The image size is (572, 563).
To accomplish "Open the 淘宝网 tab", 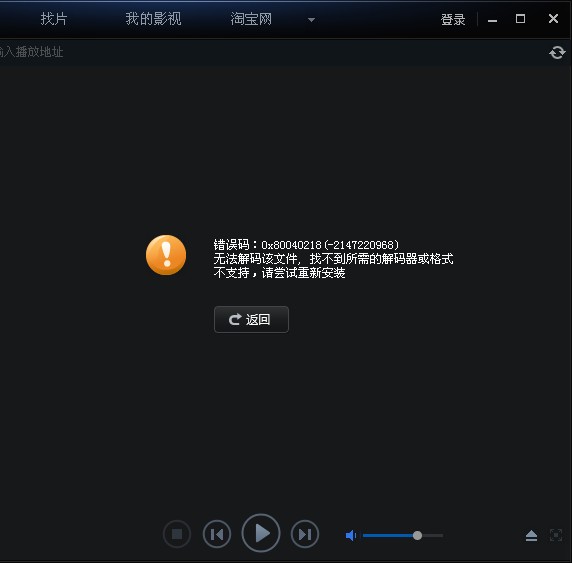I will (x=251, y=19).
